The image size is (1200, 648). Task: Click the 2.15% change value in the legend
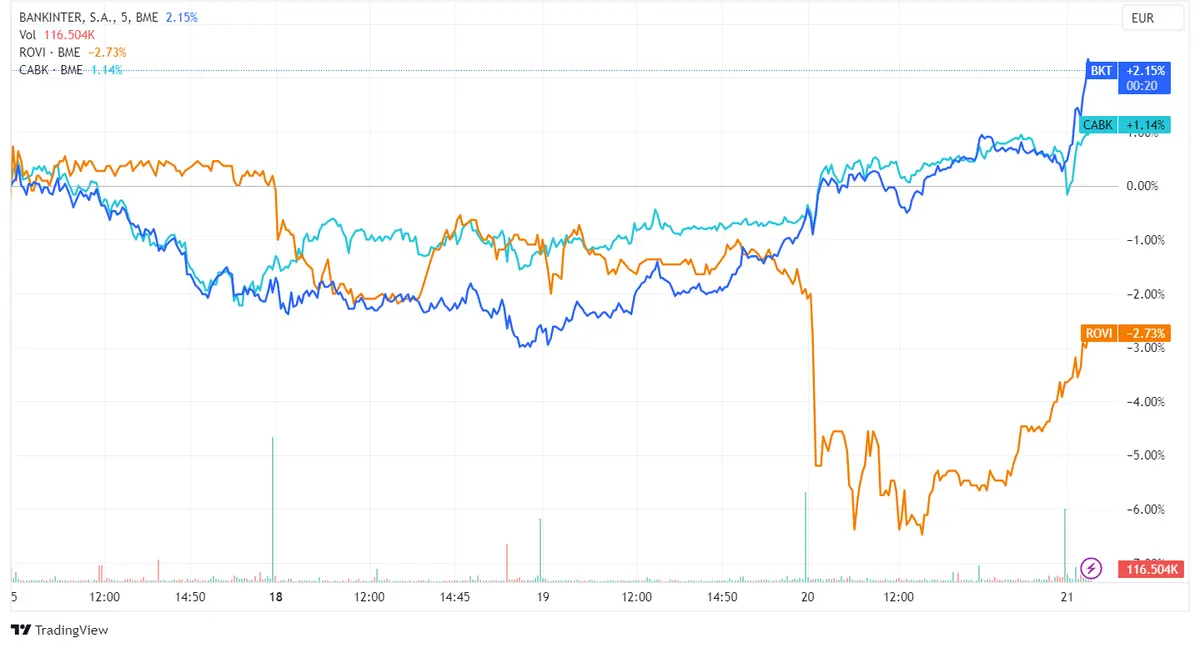180,17
